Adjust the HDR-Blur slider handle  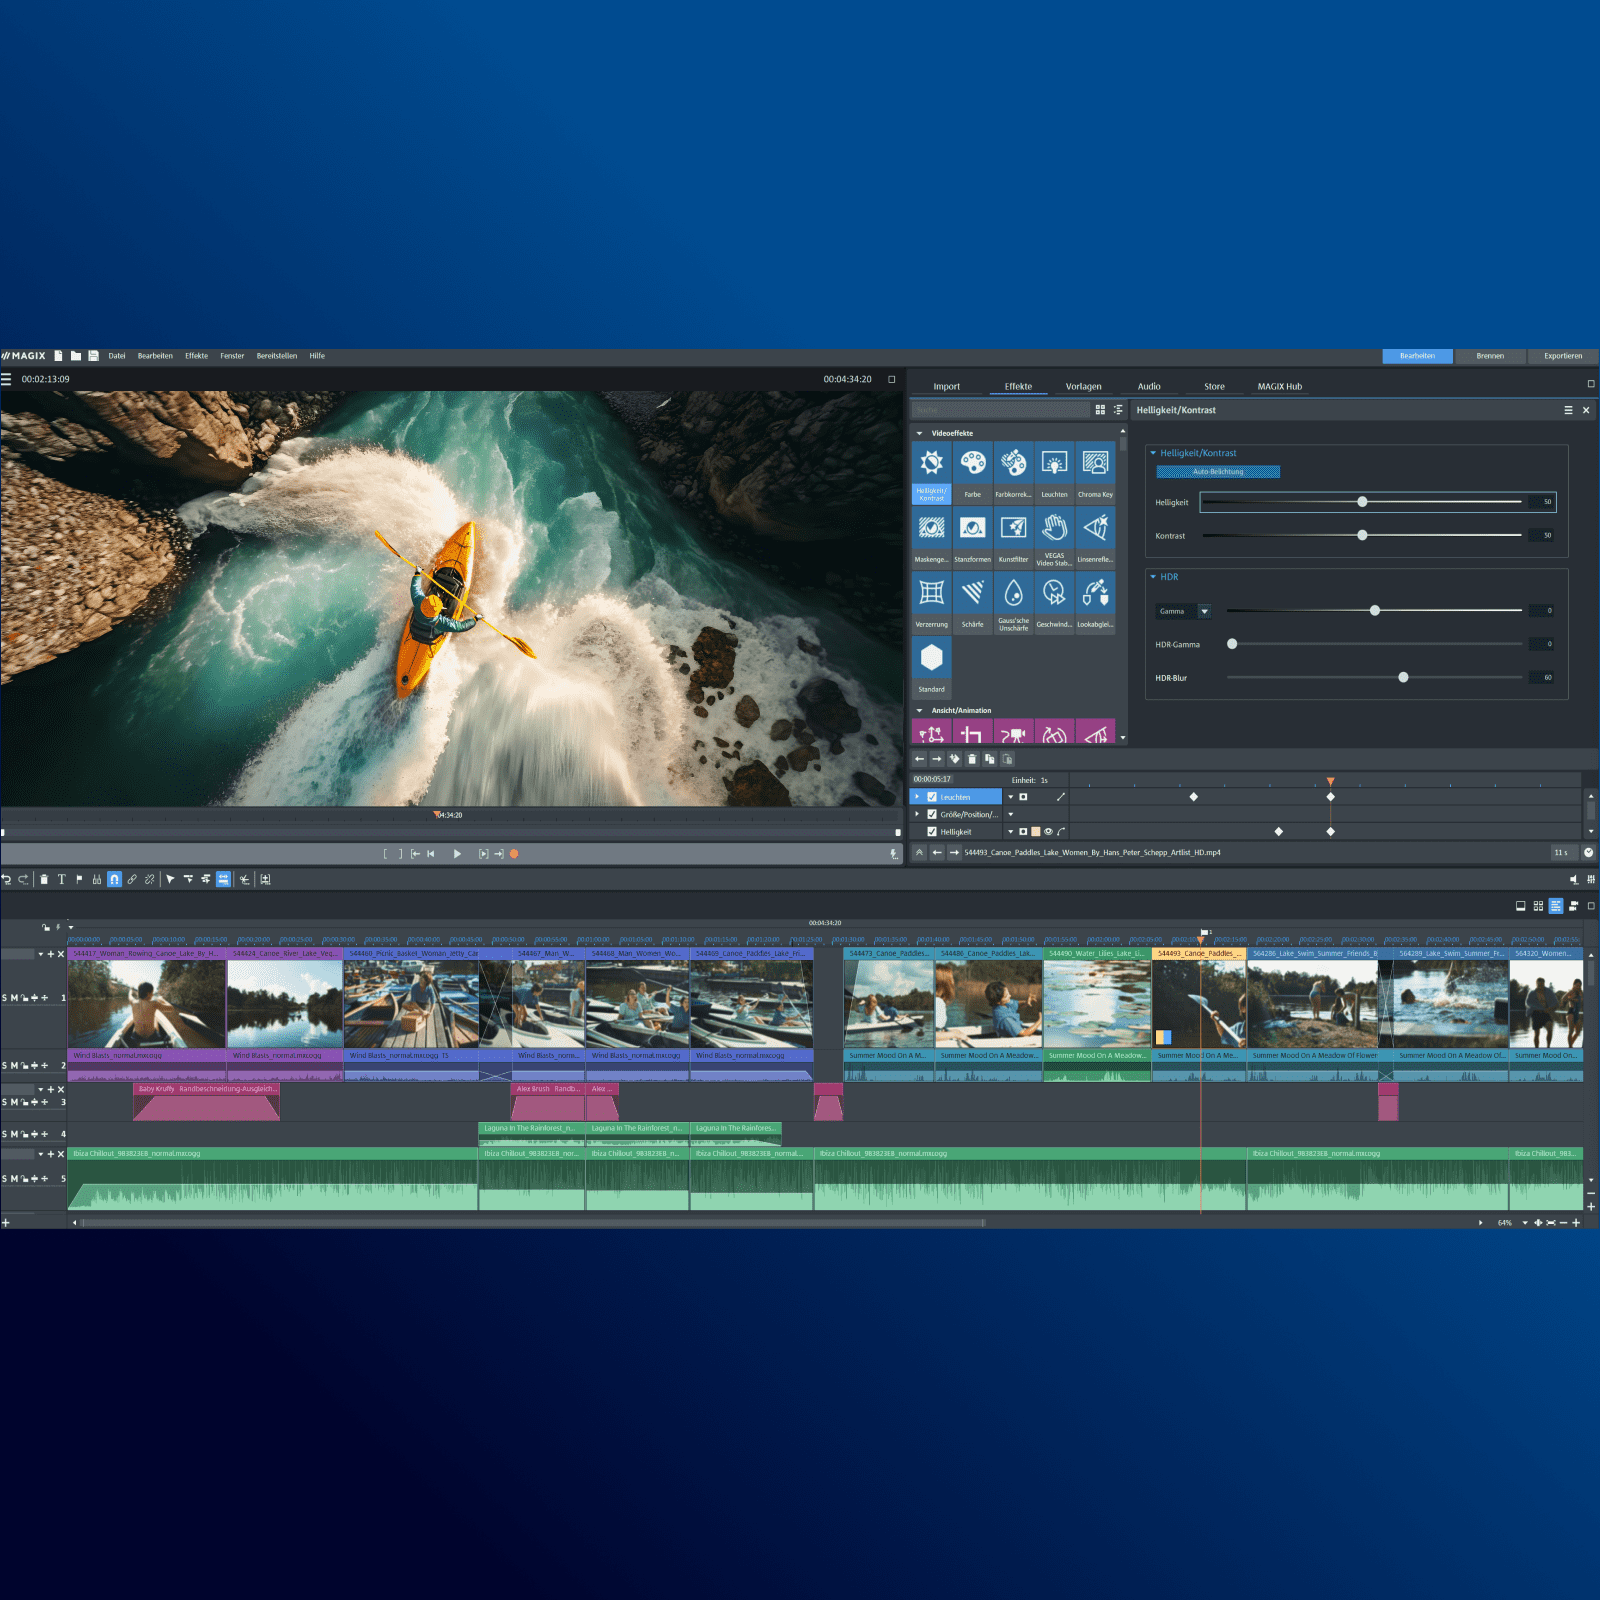1403,677
